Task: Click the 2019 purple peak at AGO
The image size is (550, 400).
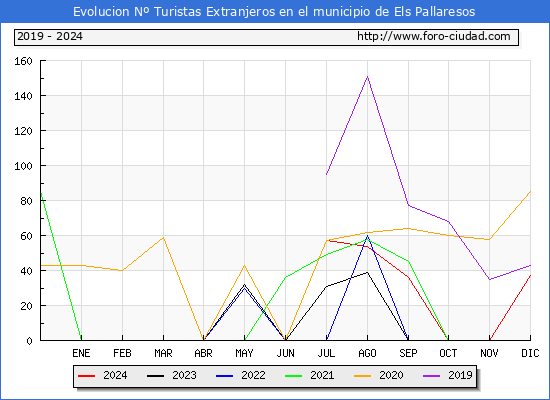Action: pos(367,76)
